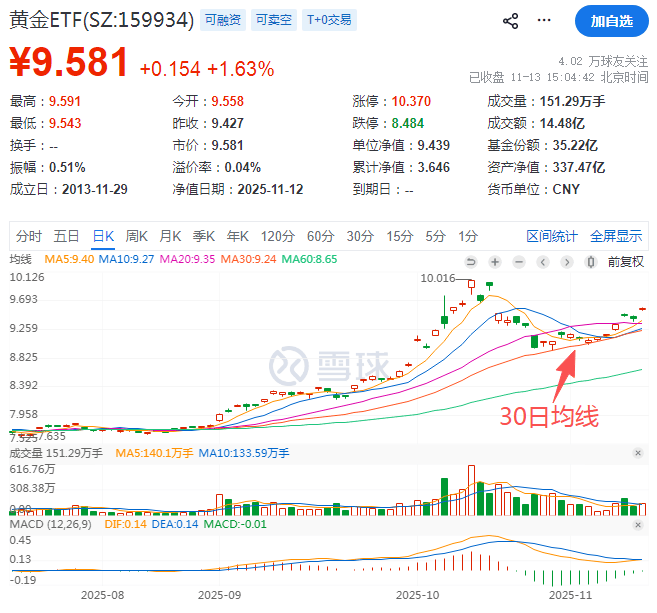Click the candlestick style icon

pos(591,262)
